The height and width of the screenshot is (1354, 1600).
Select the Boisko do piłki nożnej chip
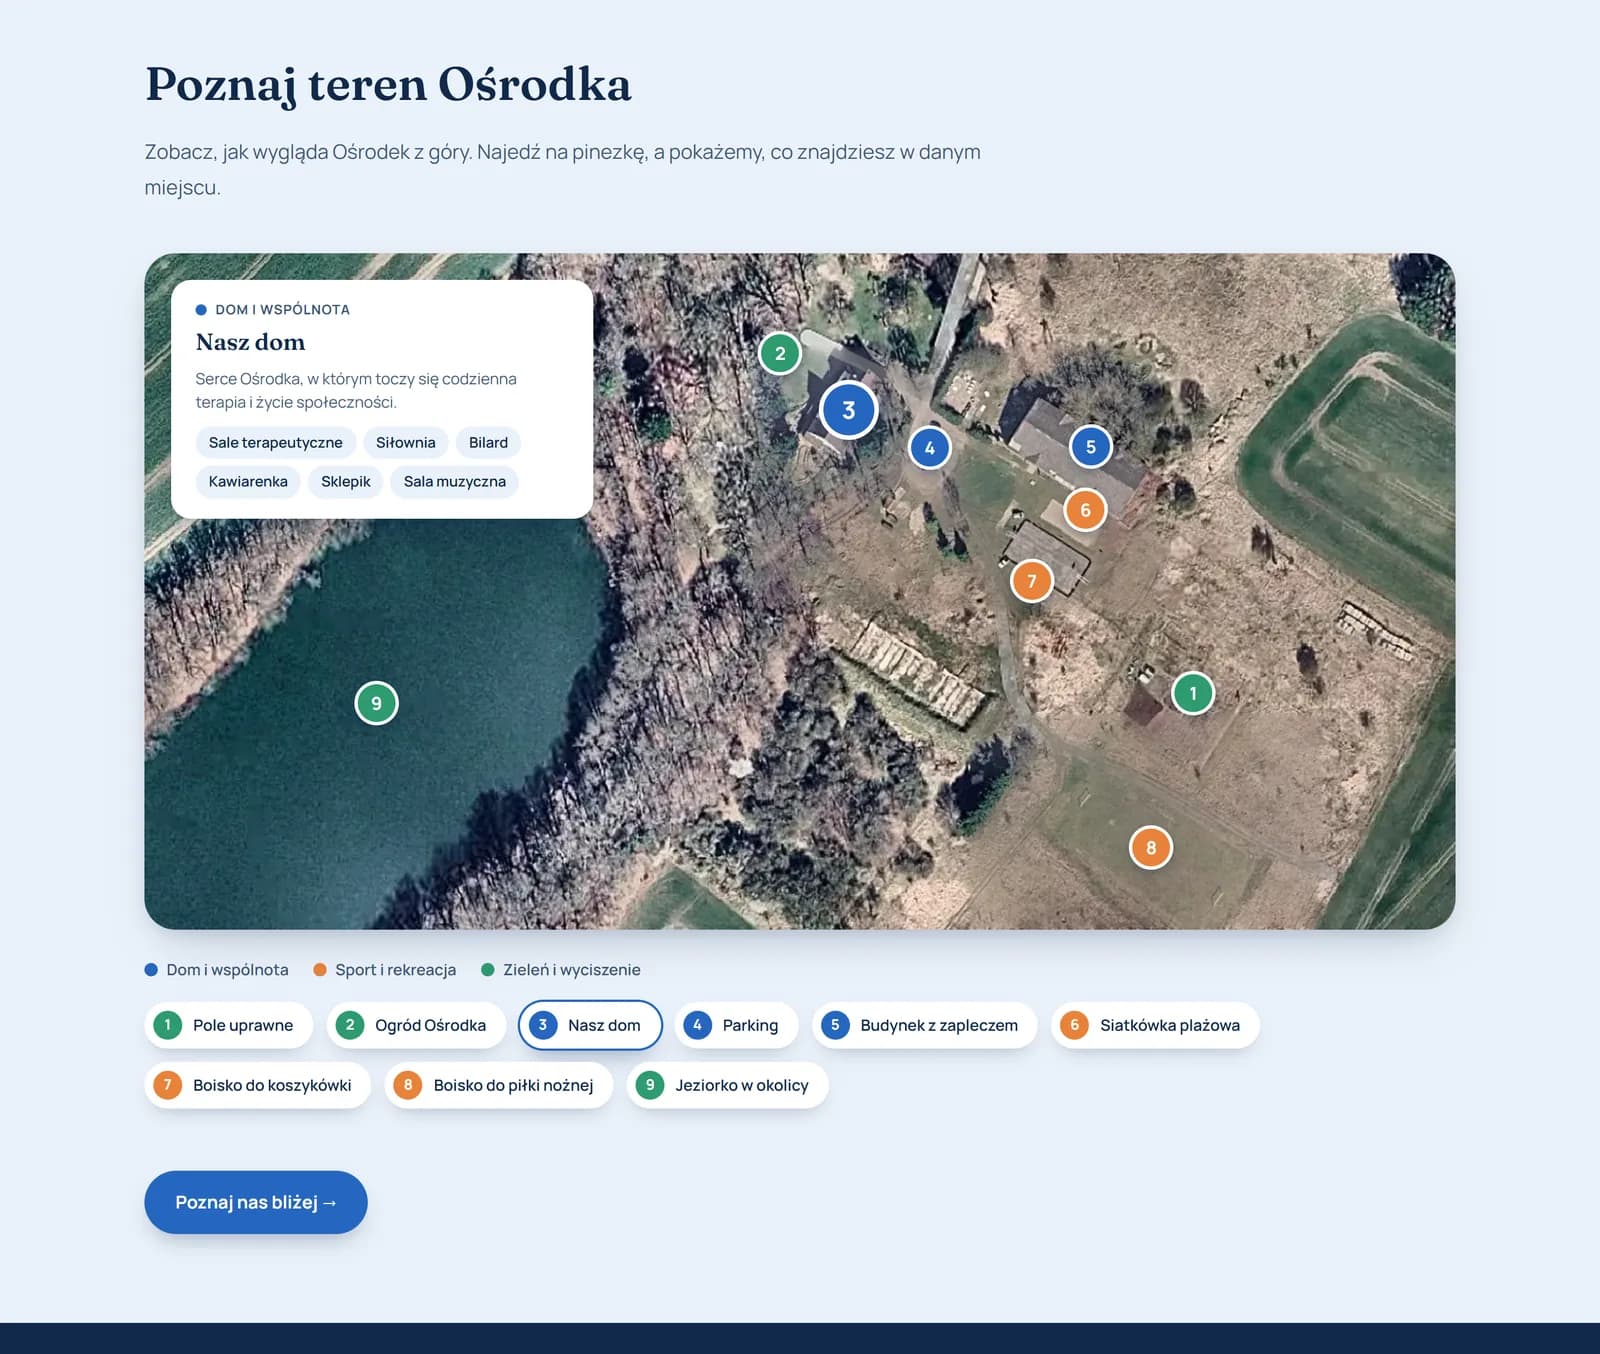coord(499,1085)
